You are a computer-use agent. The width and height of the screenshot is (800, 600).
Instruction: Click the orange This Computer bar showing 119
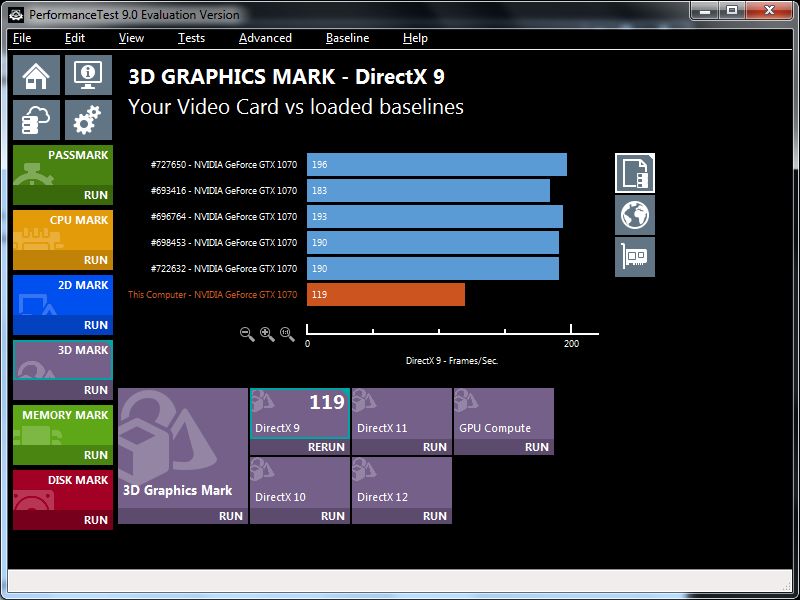[386, 295]
